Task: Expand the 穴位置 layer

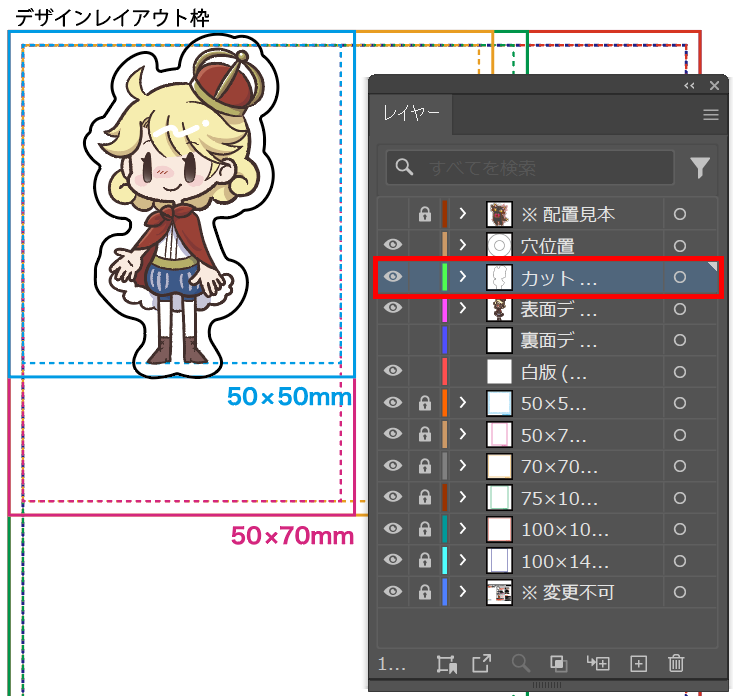Action: tap(462, 245)
